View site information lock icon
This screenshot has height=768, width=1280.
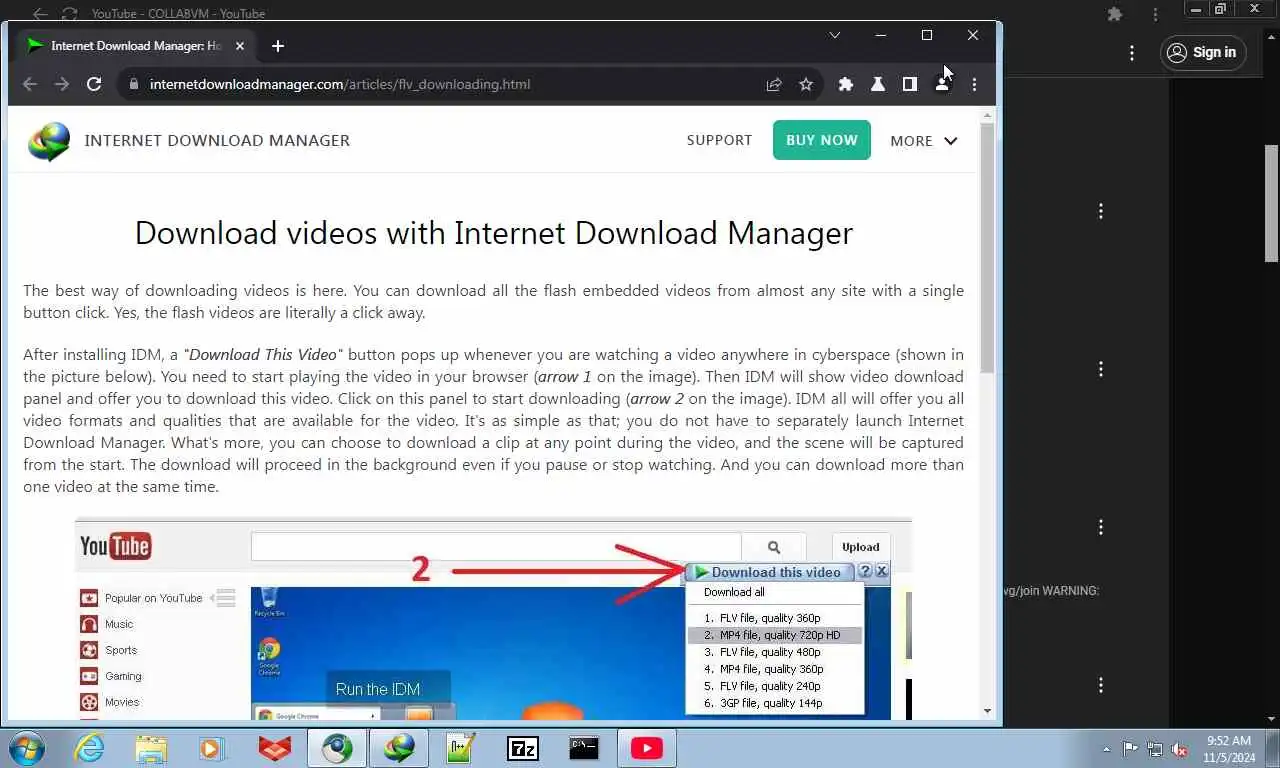(133, 84)
